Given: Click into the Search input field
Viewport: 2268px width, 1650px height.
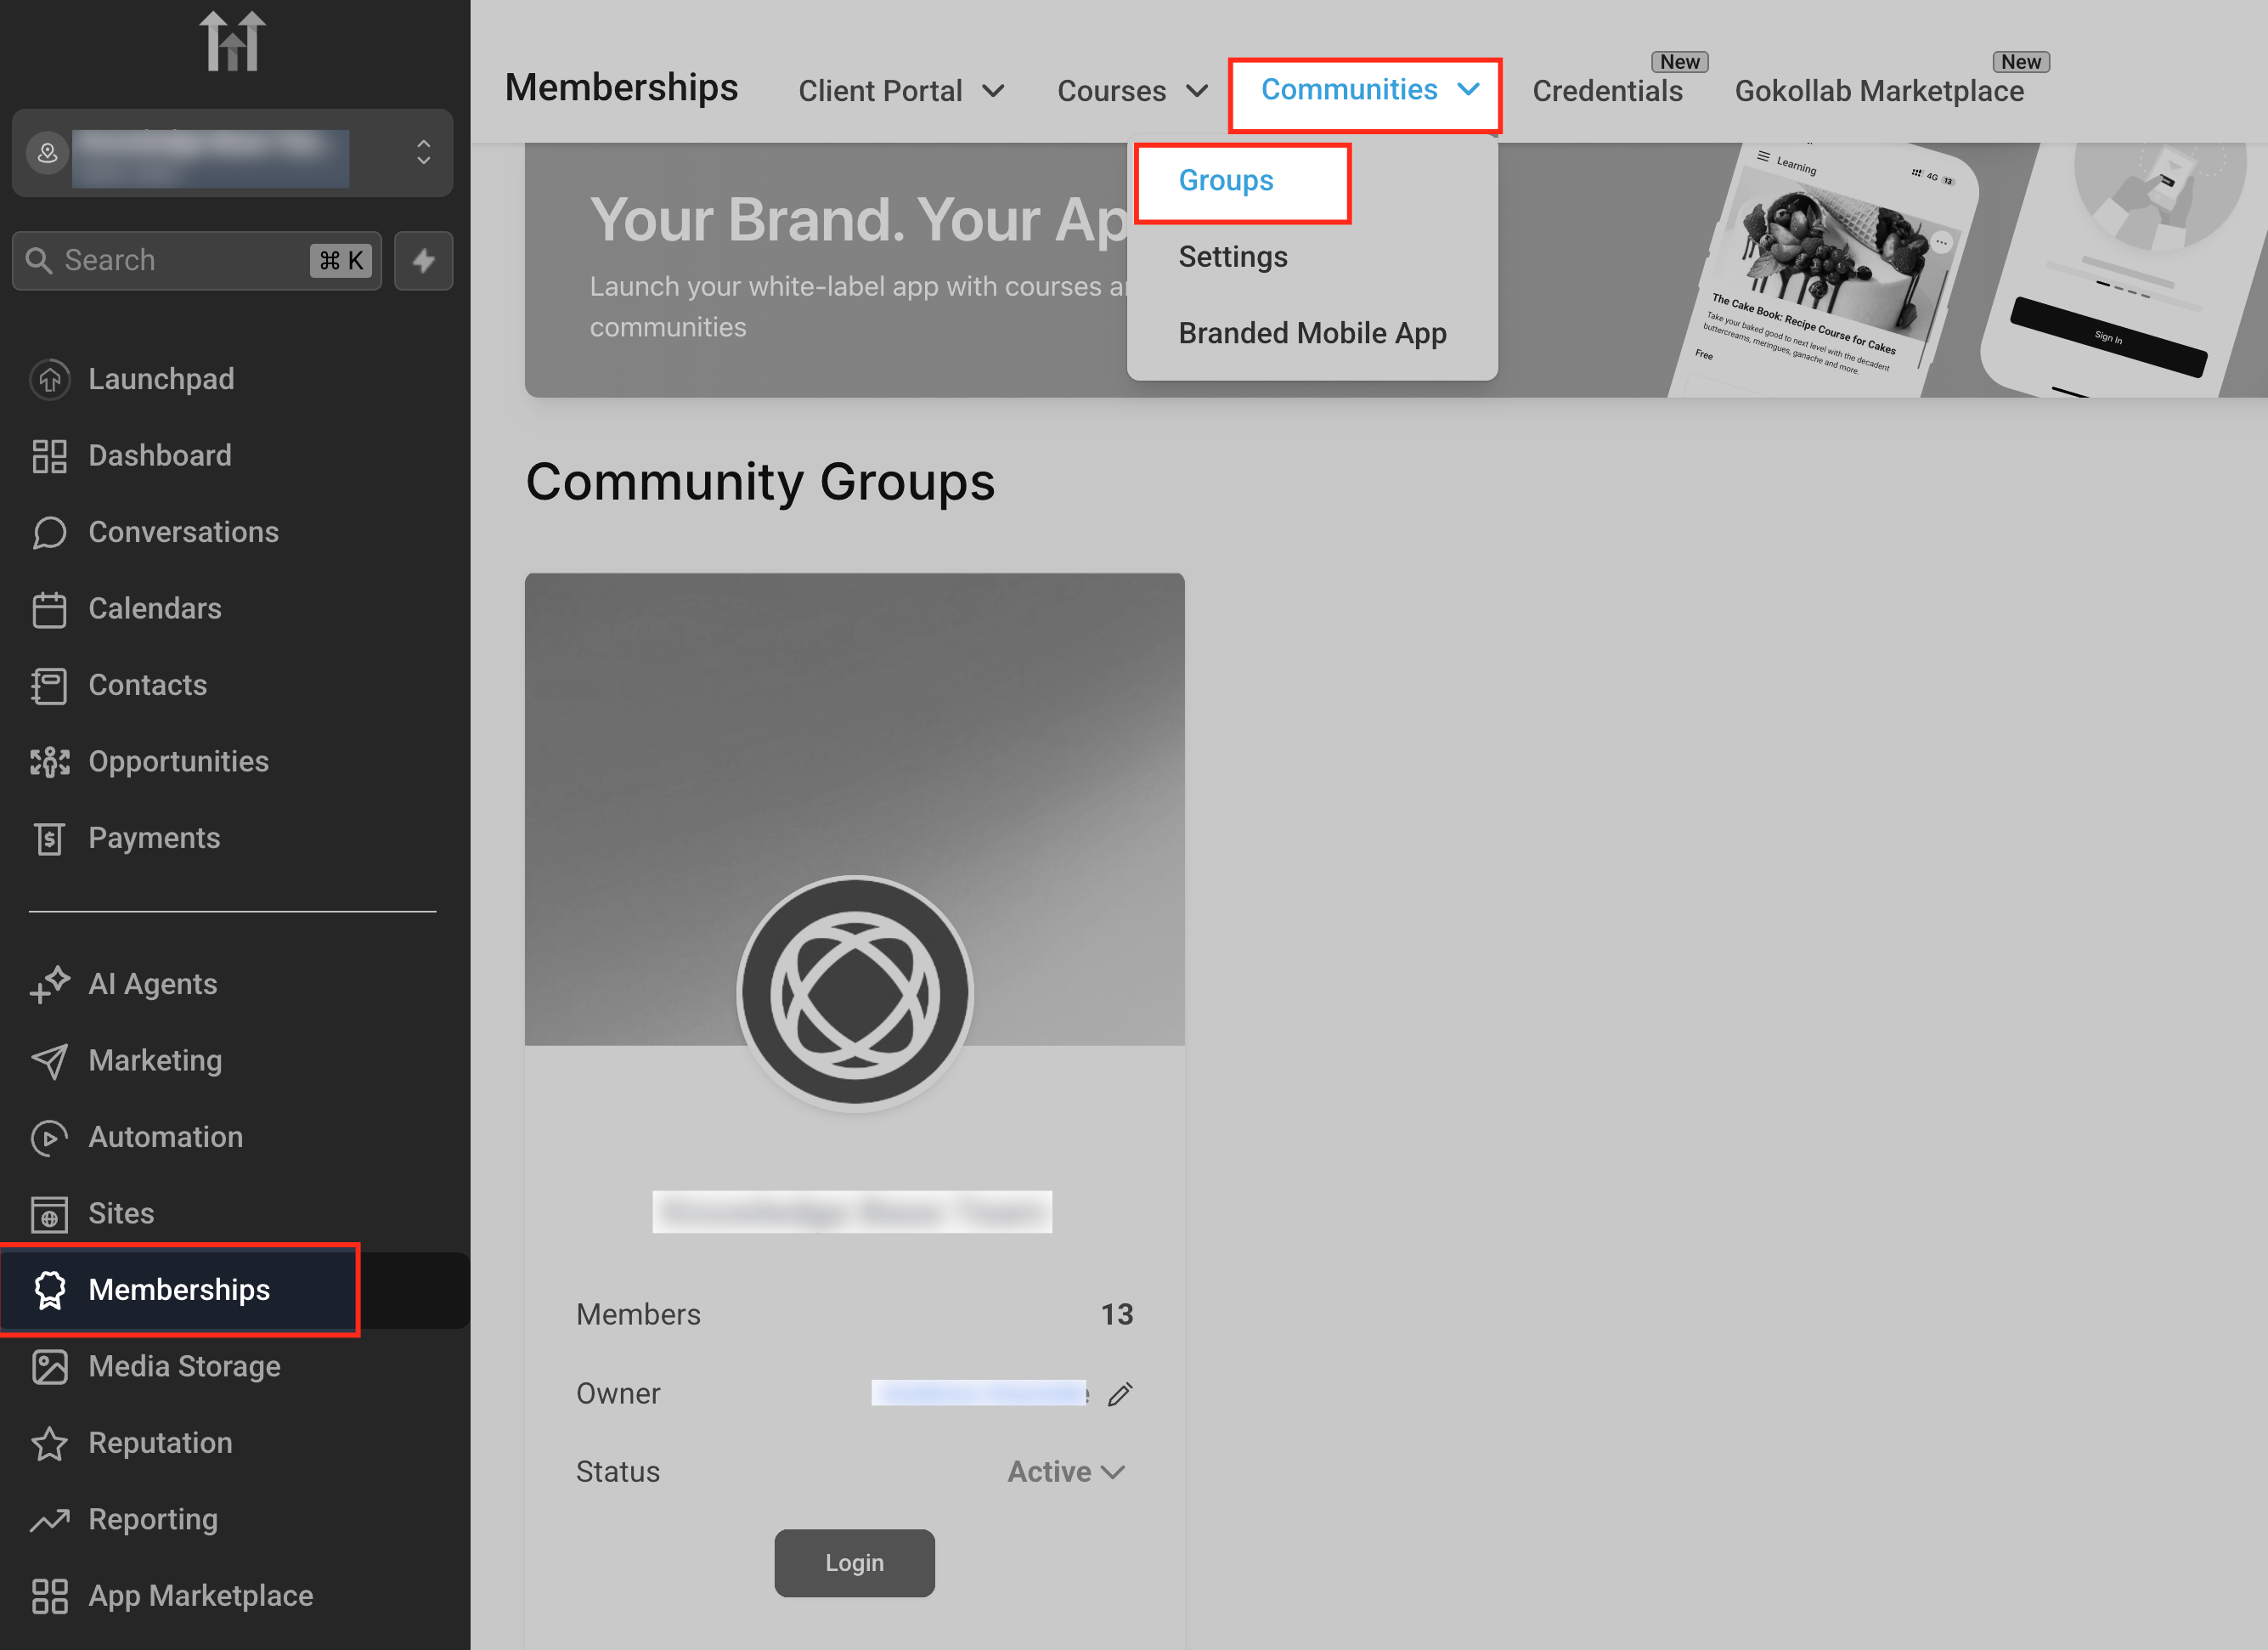Looking at the screenshot, I should click(x=180, y=261).
